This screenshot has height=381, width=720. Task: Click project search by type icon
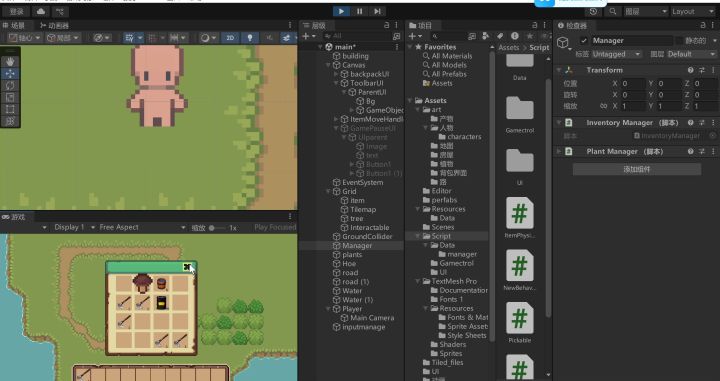coord(486,36)
